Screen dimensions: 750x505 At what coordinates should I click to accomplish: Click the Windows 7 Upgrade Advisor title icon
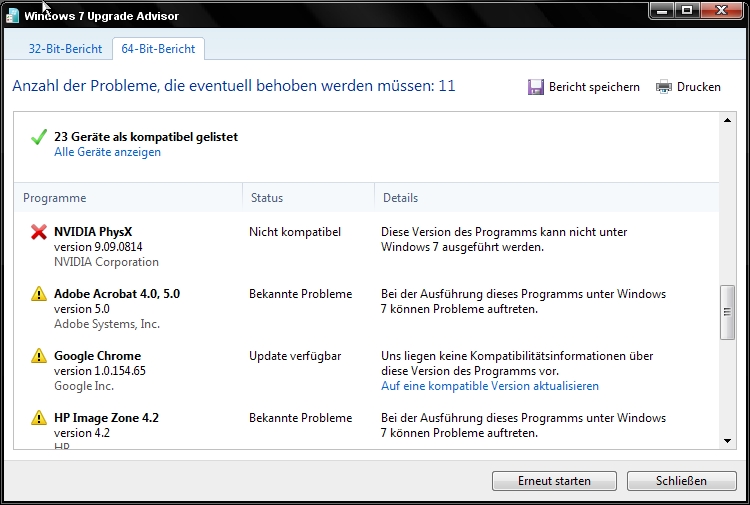[x=12, y=16]
